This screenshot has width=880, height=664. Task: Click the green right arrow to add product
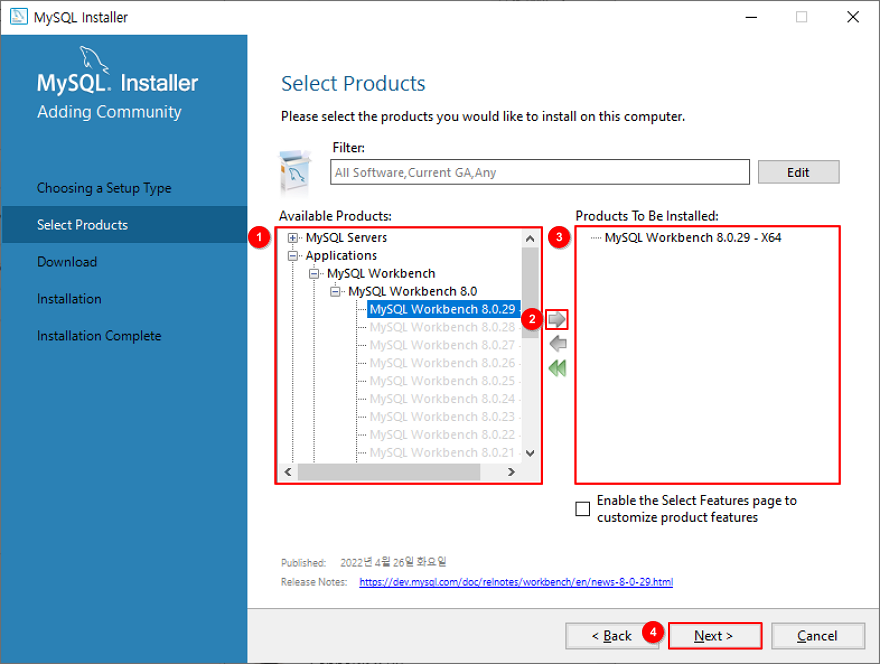point(557,319)
